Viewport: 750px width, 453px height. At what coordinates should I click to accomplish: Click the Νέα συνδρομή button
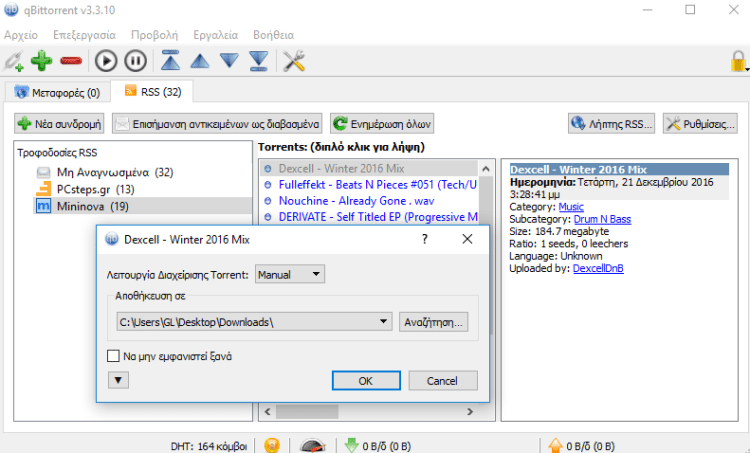(x=59, y=124)
